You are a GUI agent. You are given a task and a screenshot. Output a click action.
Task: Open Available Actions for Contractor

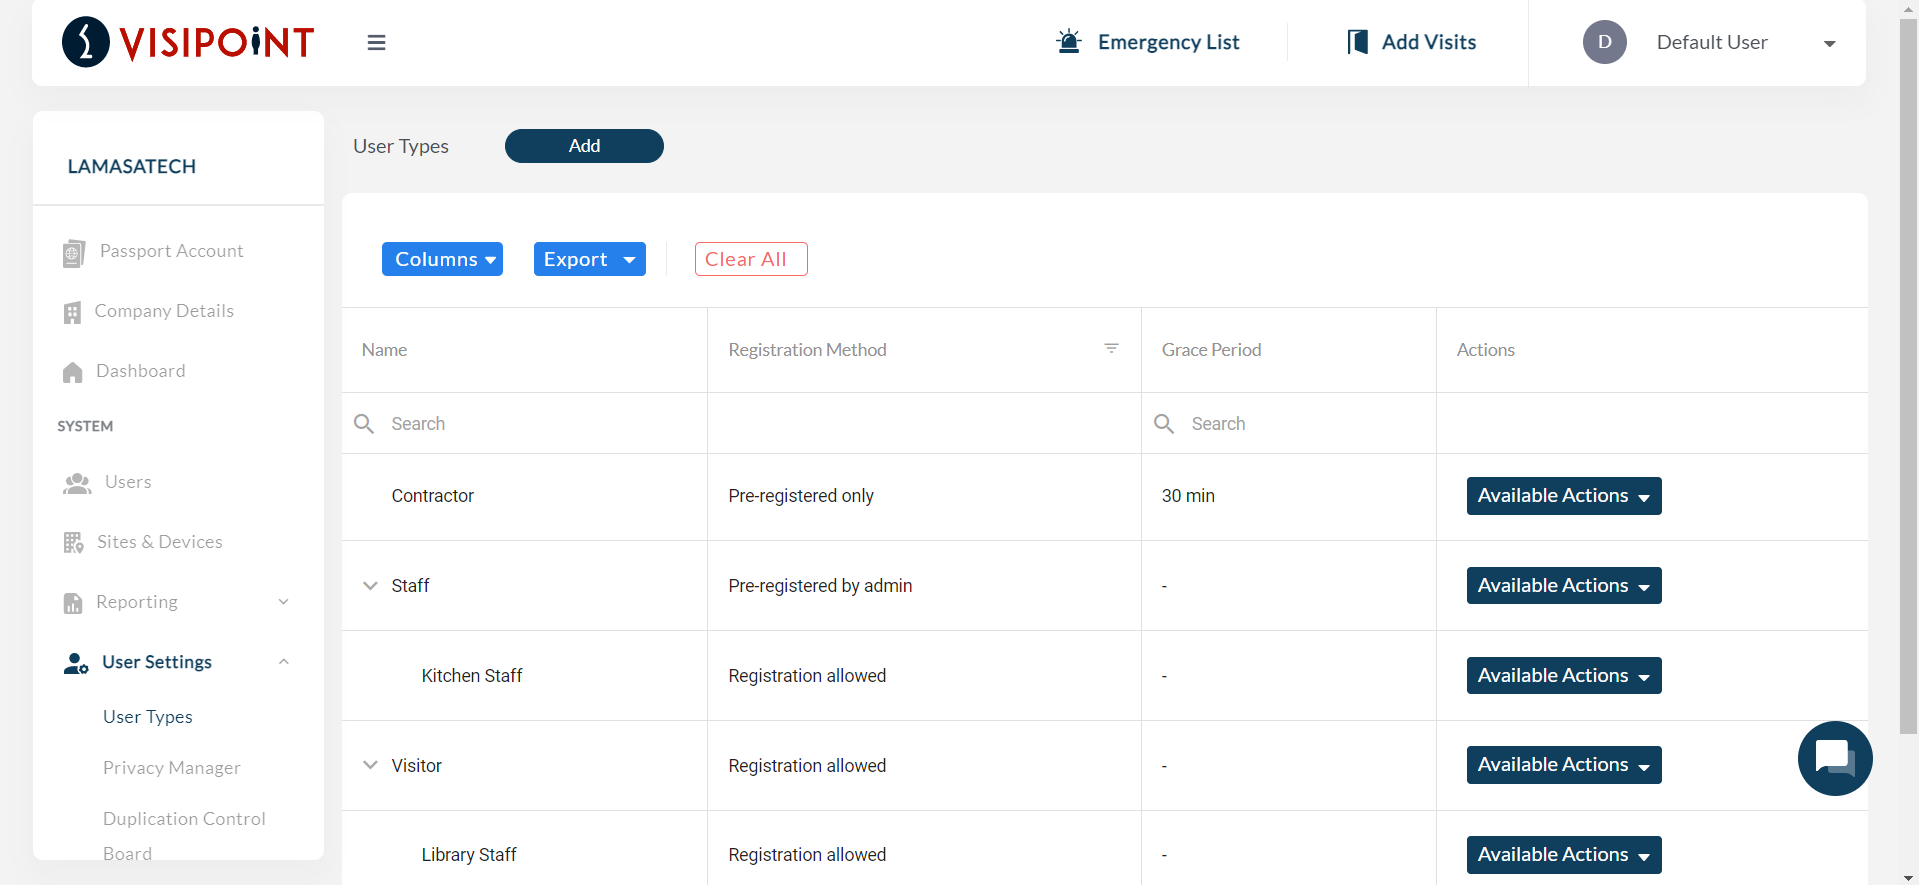(x=1563, y=496)
